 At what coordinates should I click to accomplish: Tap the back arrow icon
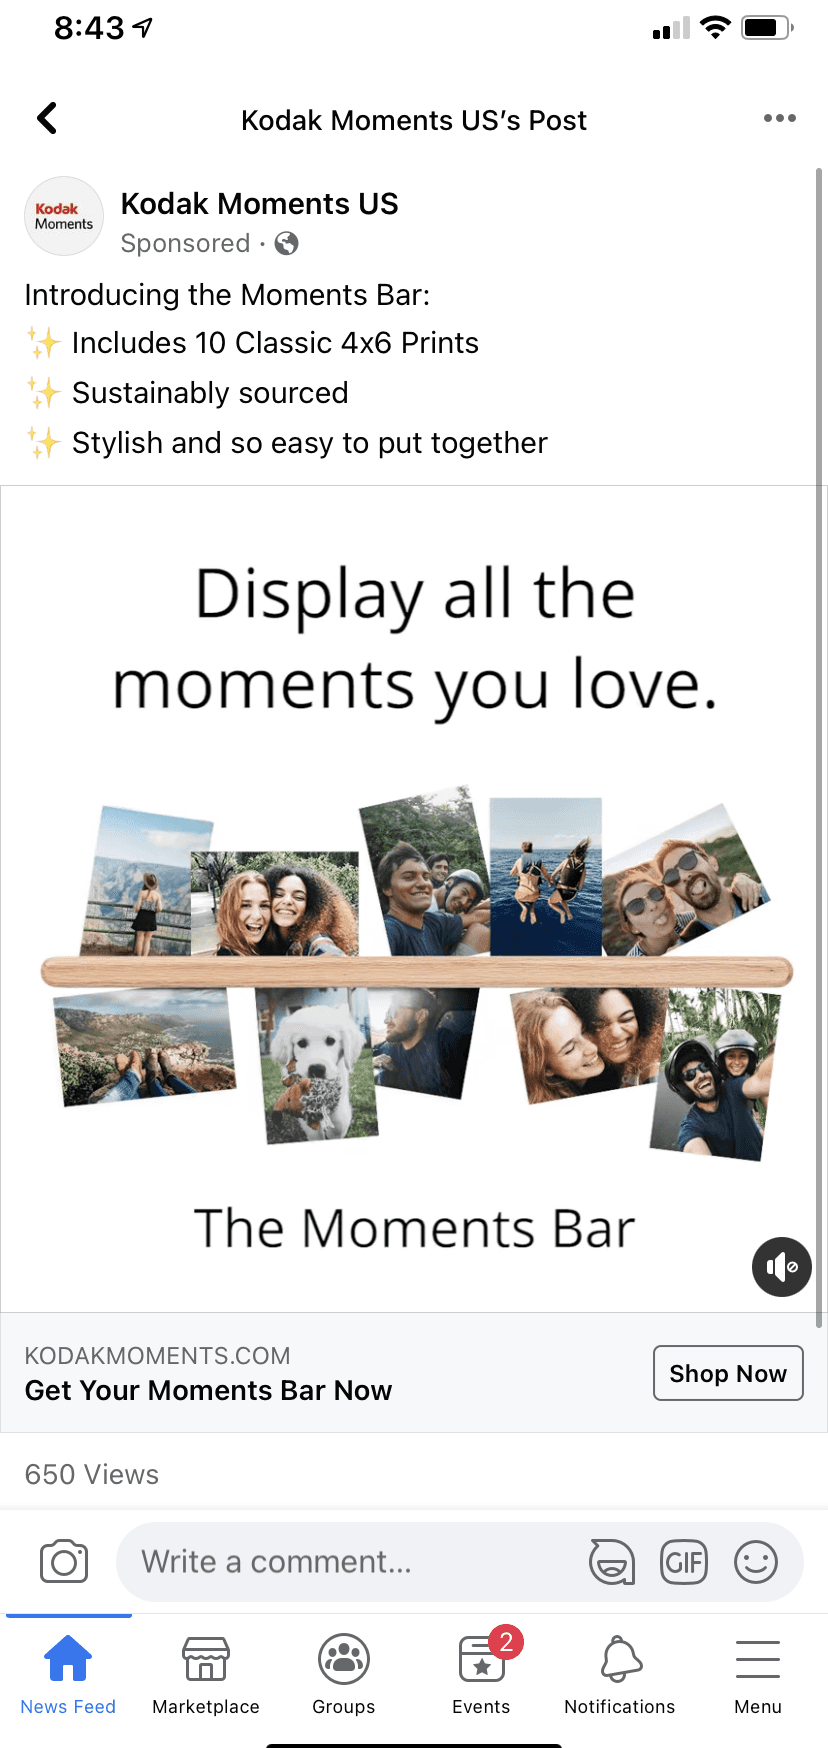point(47,118)
